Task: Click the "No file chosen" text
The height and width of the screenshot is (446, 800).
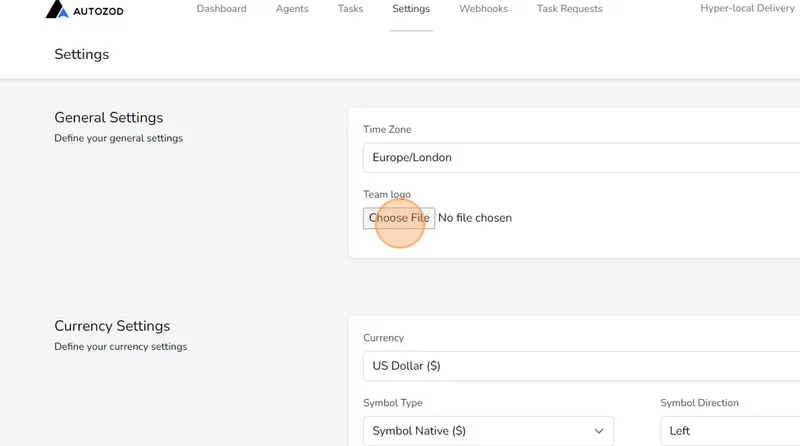Action: [x=475, y=218]
